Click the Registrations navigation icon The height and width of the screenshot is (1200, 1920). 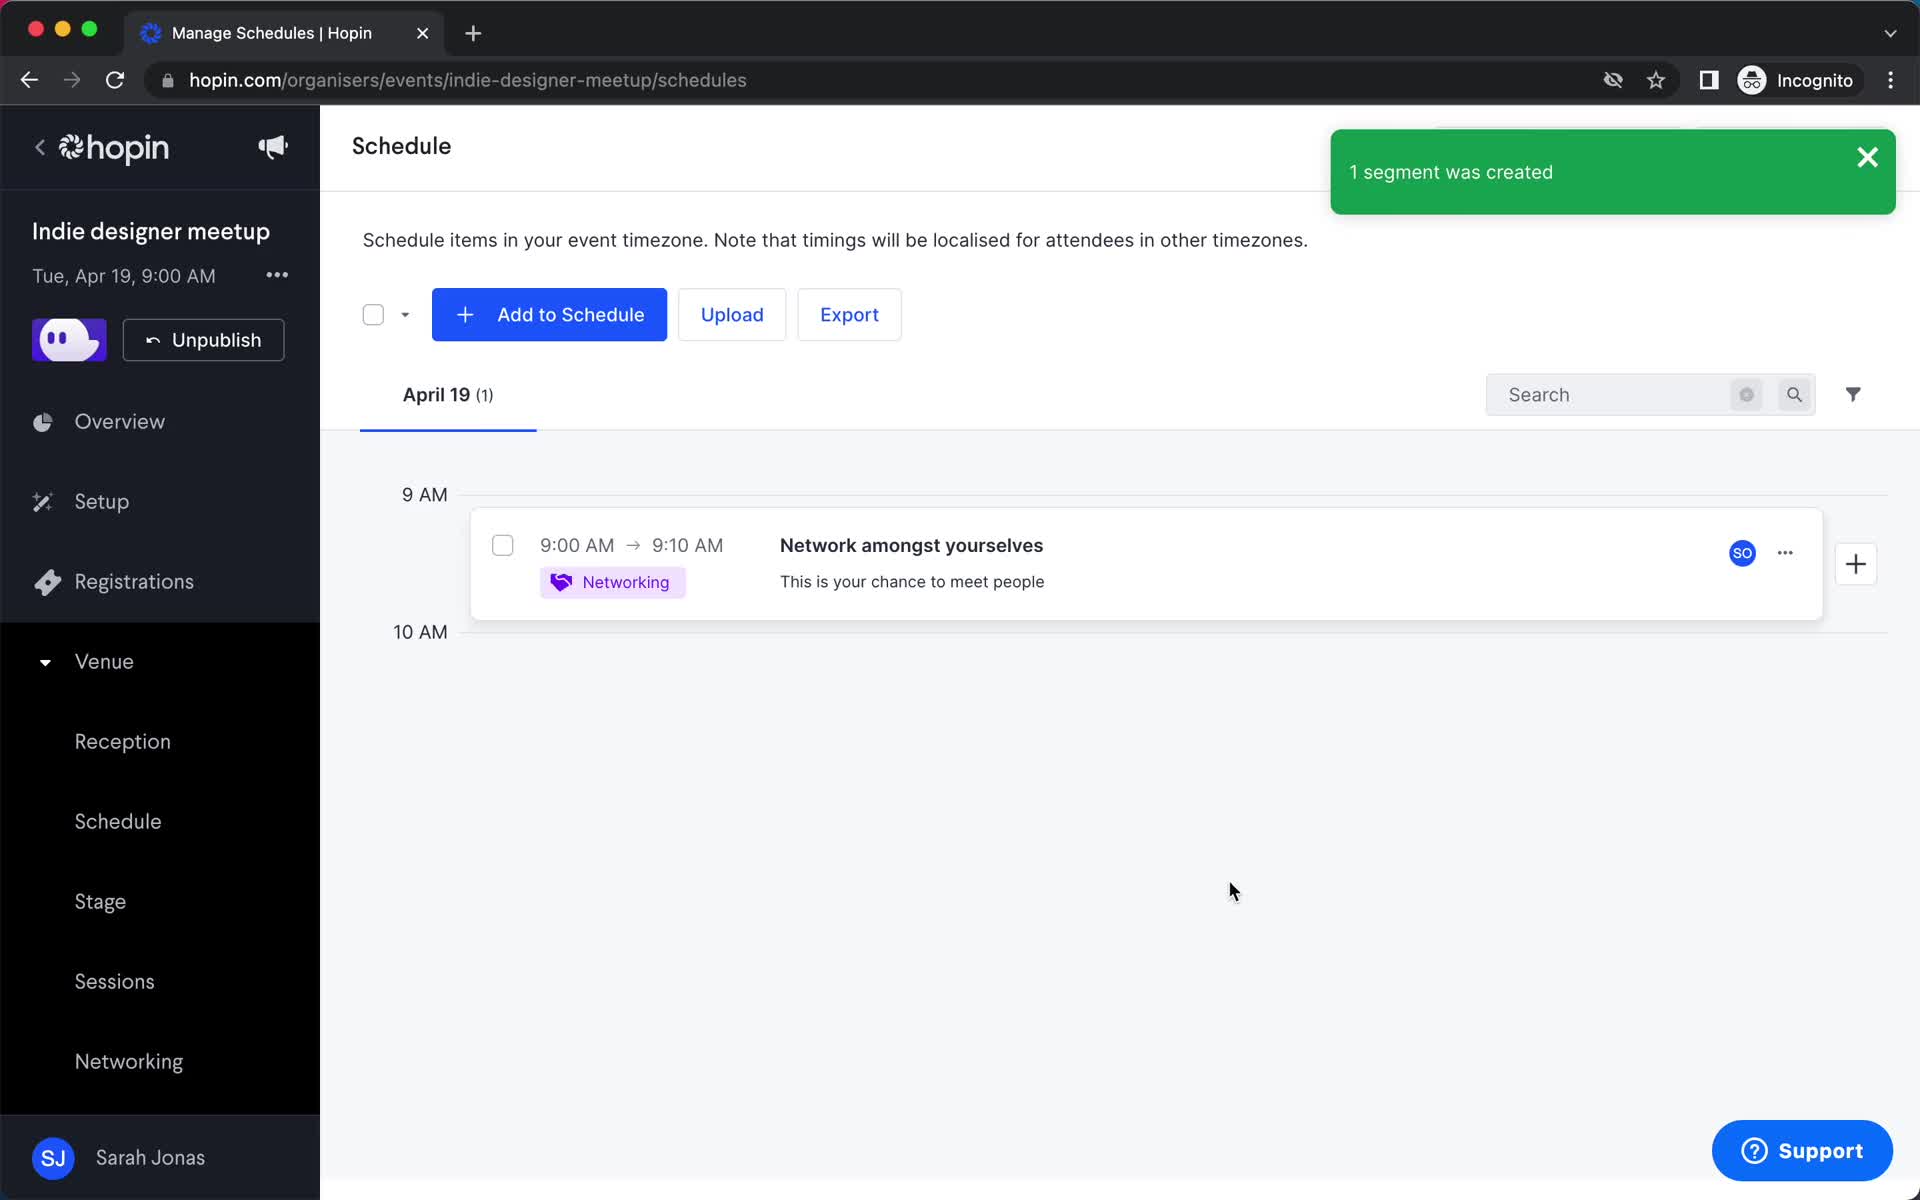(44, 582)
